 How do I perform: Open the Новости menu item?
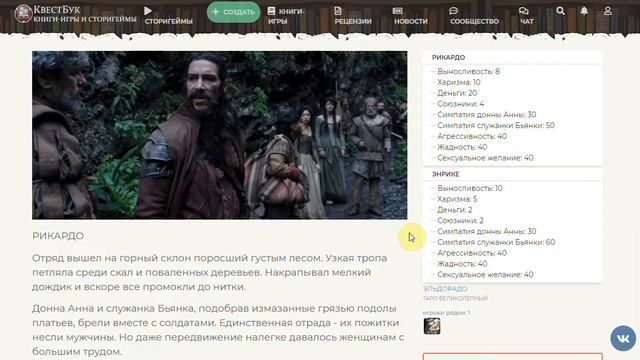click(411, 16)
